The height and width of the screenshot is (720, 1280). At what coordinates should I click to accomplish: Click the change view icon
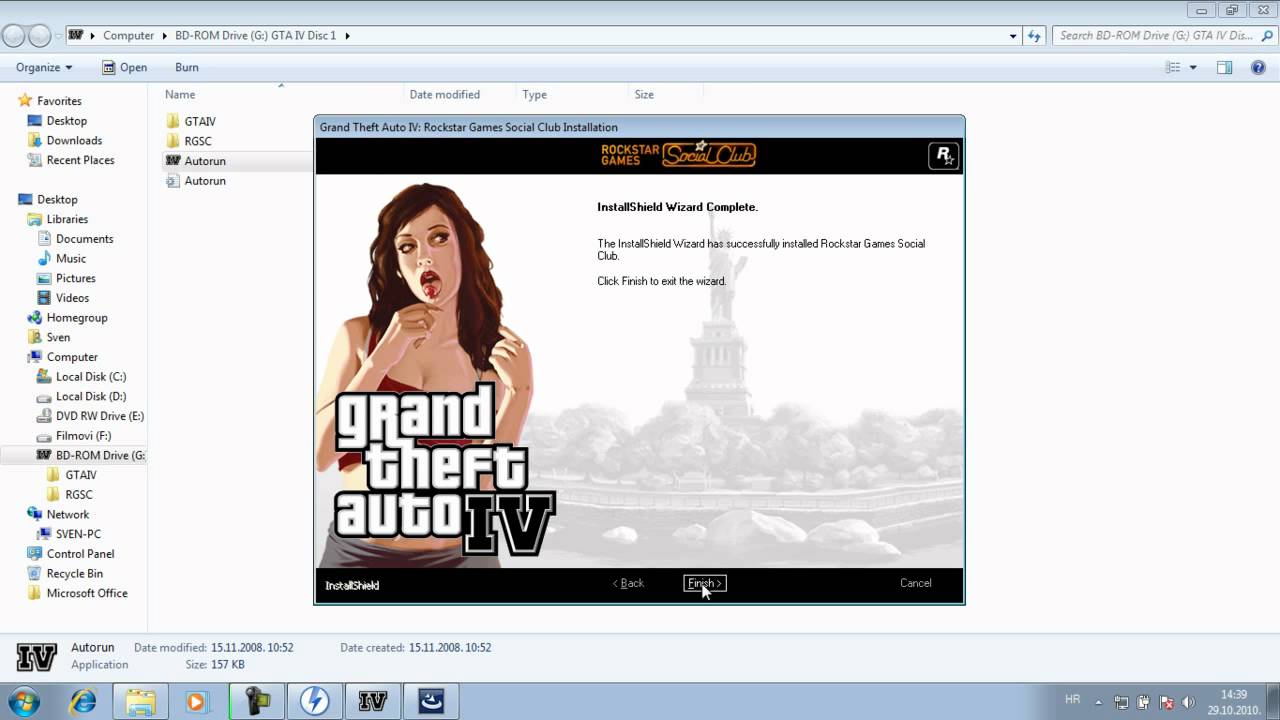tap(1174, 67)
